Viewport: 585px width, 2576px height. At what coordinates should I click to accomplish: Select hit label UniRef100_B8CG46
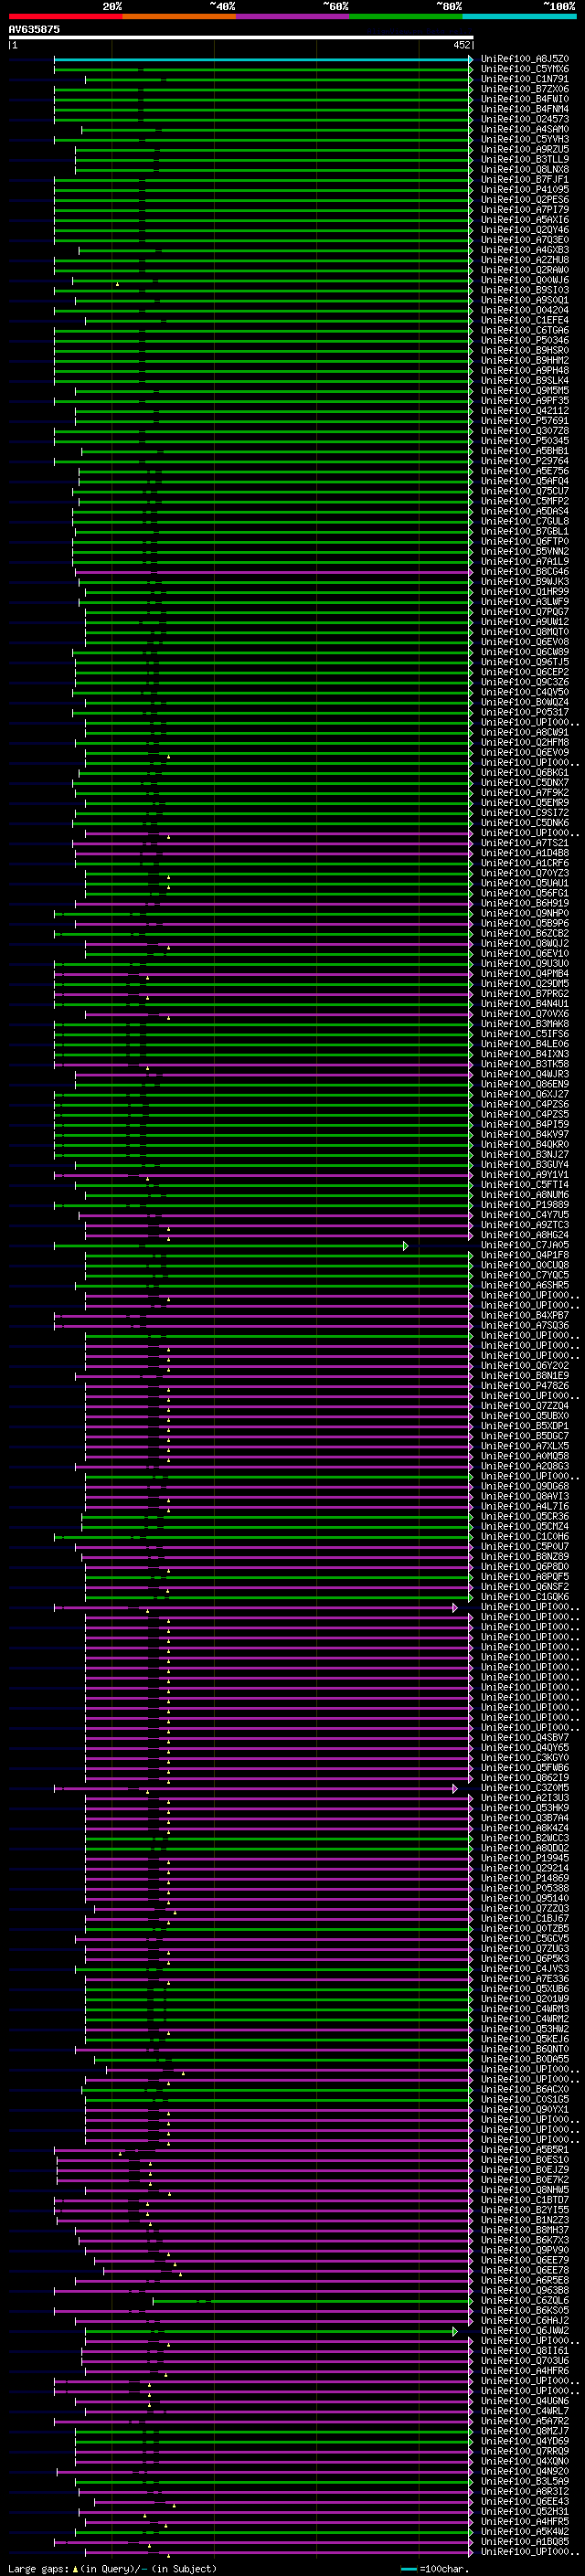point(525,572)
